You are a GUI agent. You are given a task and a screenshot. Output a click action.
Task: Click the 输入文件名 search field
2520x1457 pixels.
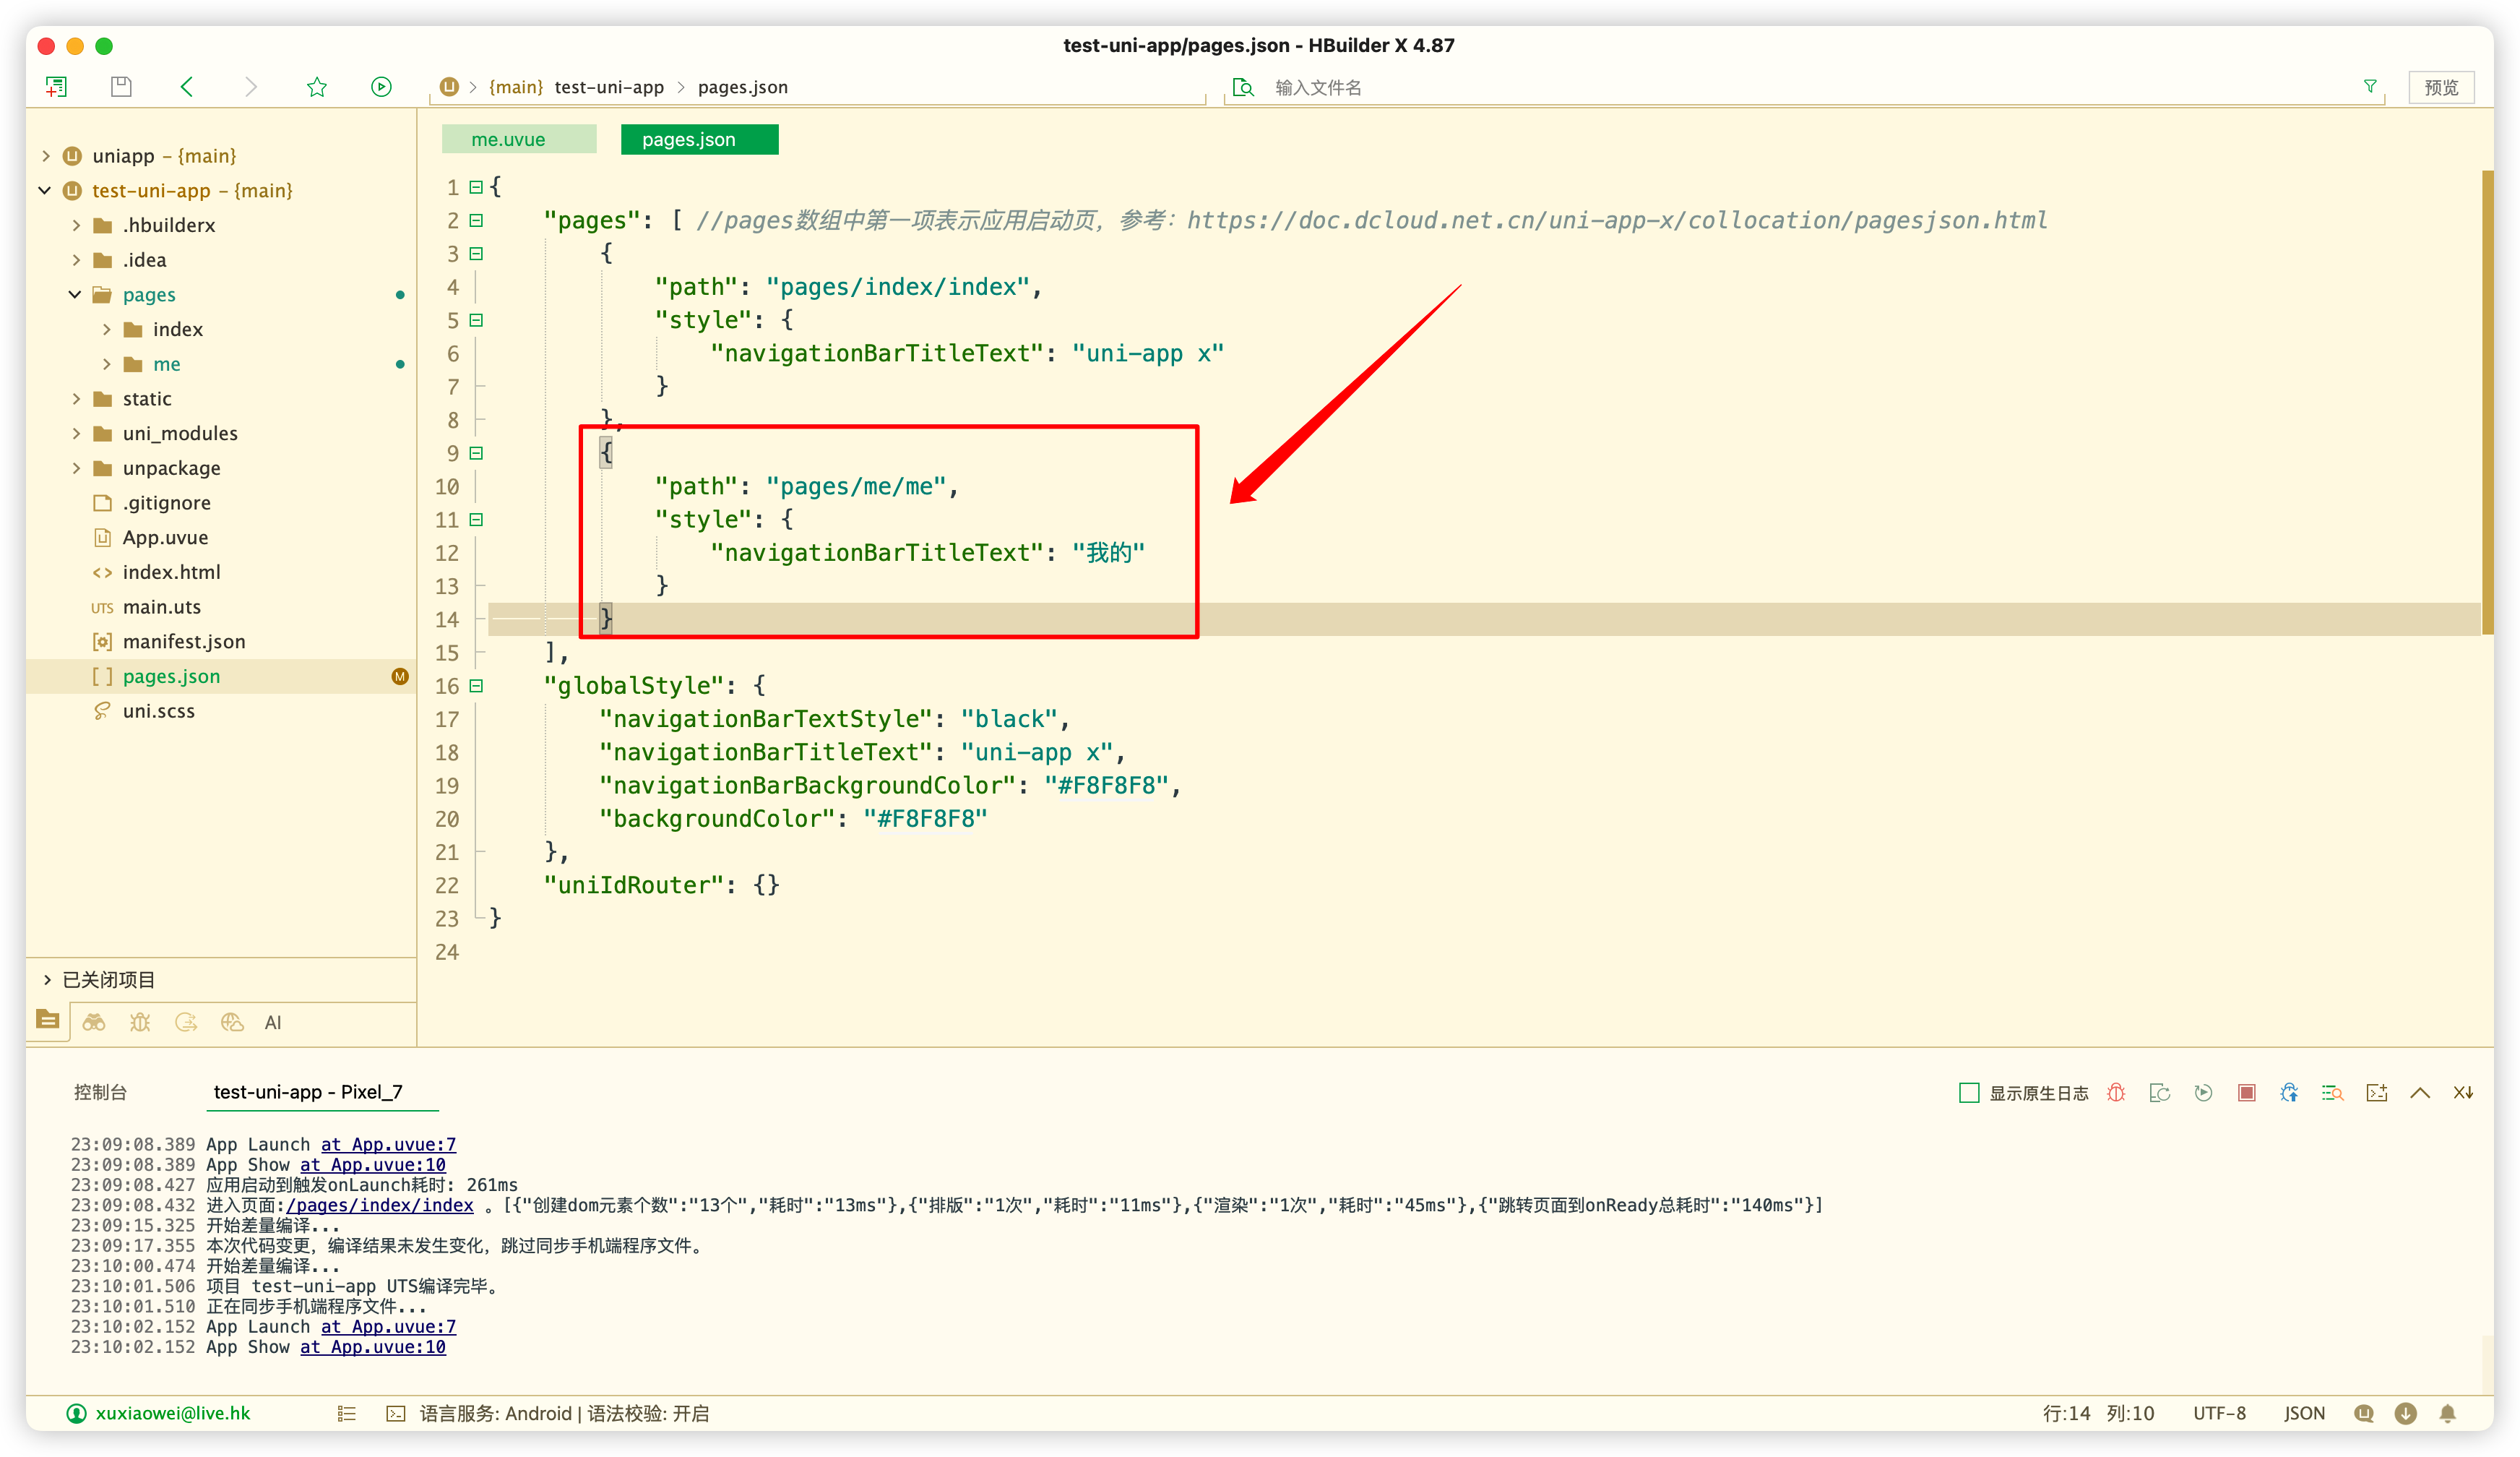[1318, 87]
